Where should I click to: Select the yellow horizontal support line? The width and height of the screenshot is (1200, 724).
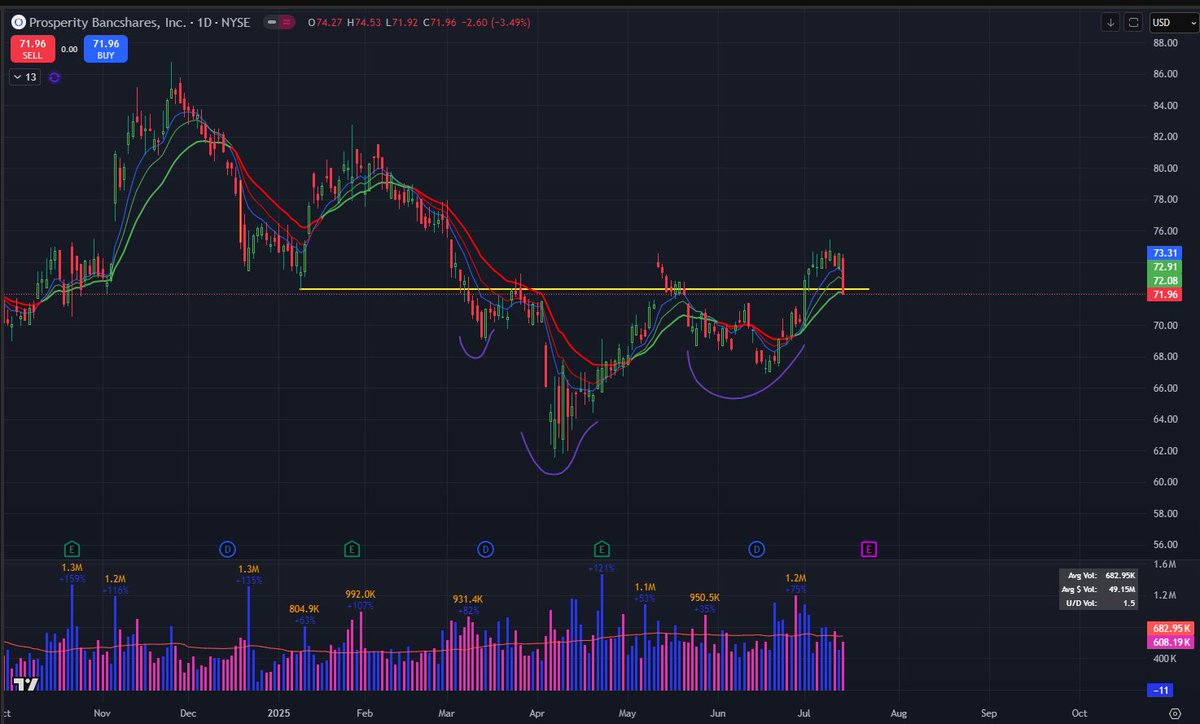[584, 289]
